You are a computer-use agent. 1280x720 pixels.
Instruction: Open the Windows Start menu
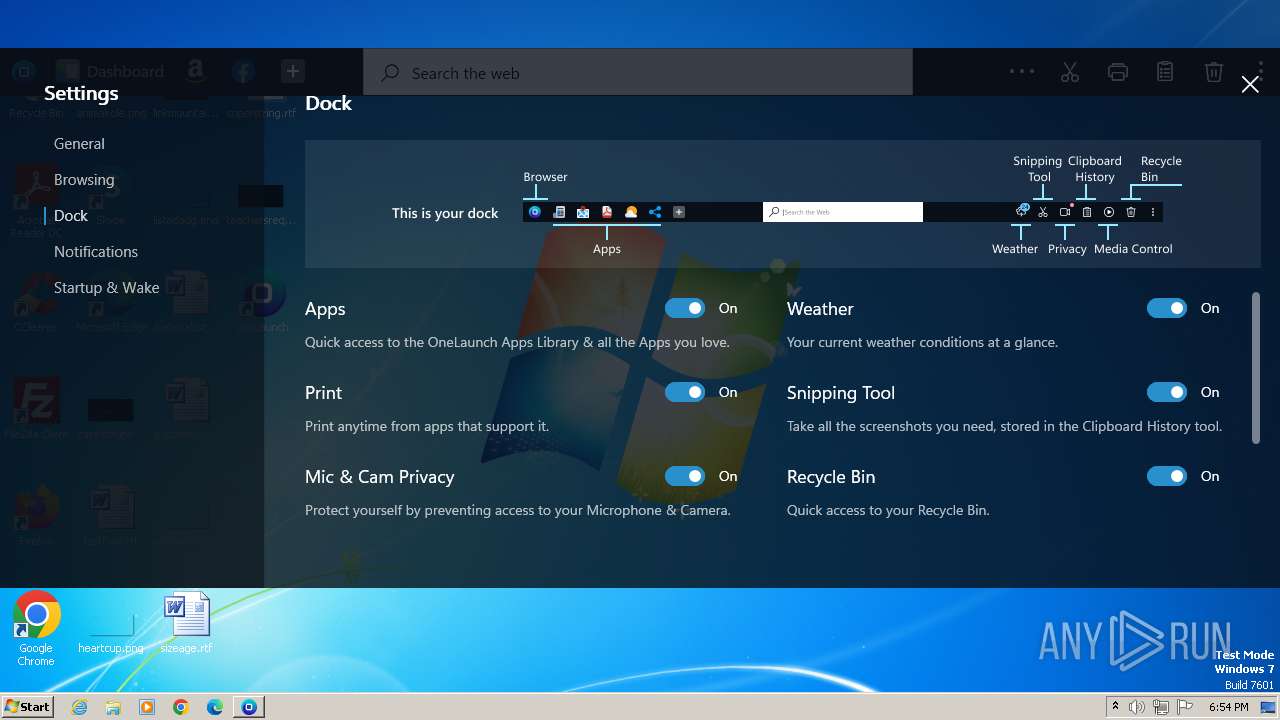pos(27,706)
